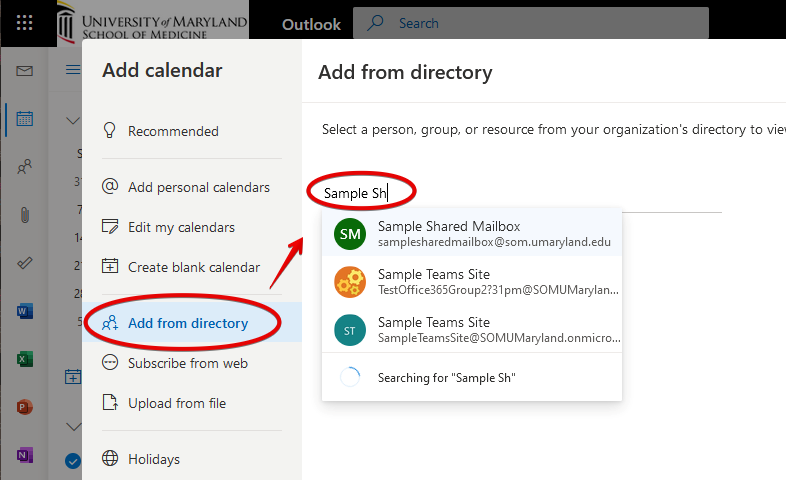786x480 pixels.
Task: Toggle the hamburger navigation pane button
Action: pos(72,70)
